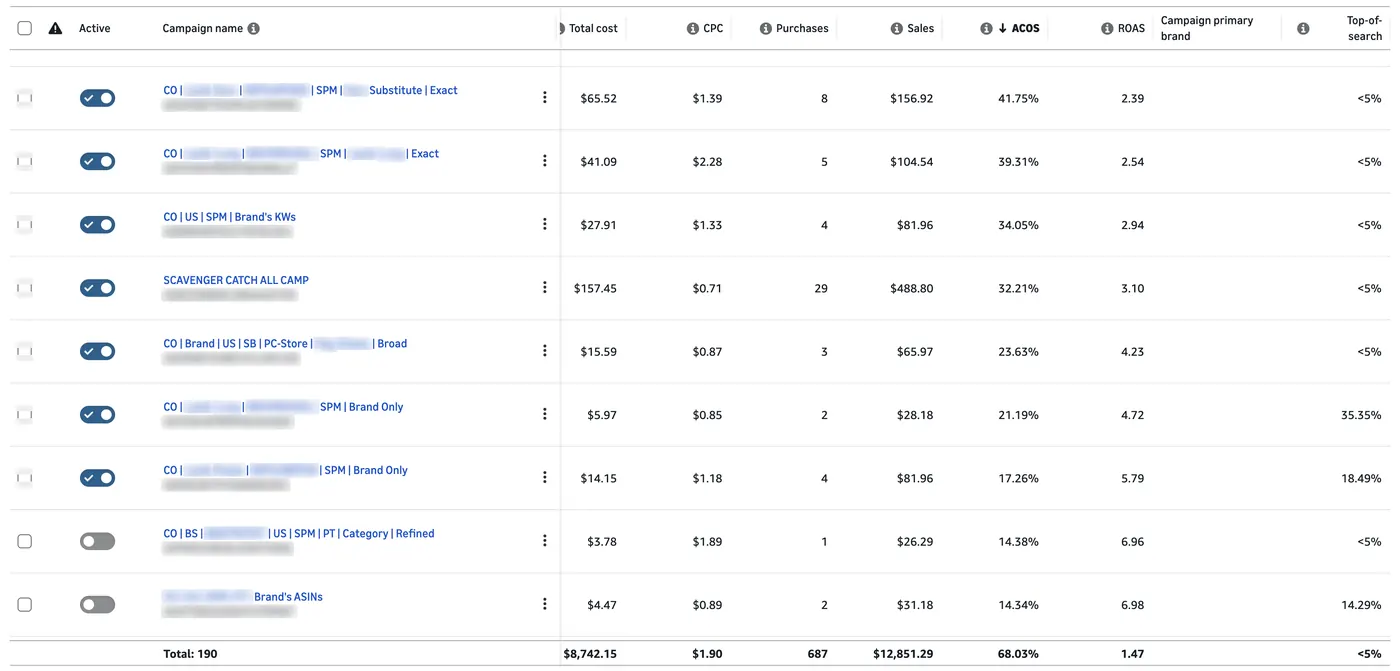Screen dimensions: 1400x671
Task: Sort by Total cost column header
Action: coord(593,28)
